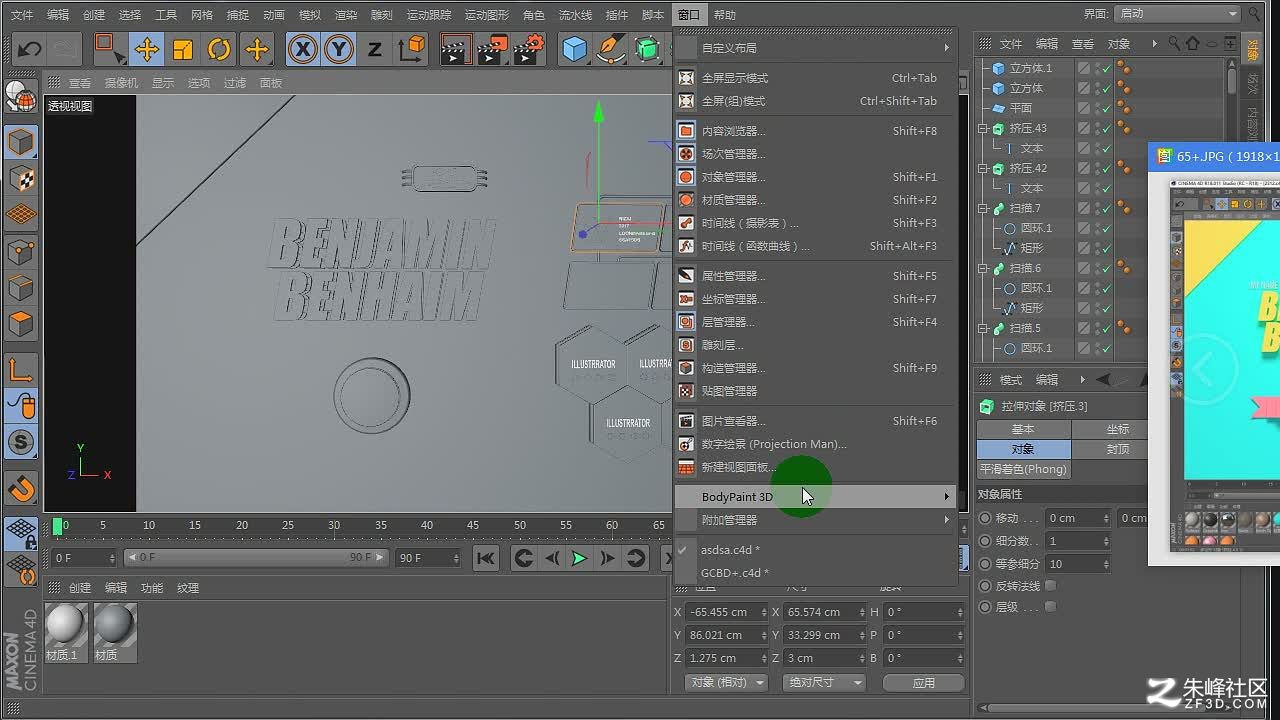Expand the 附加管理器 submenu
Screen dimensions: 1280x720
click(814, 520)
